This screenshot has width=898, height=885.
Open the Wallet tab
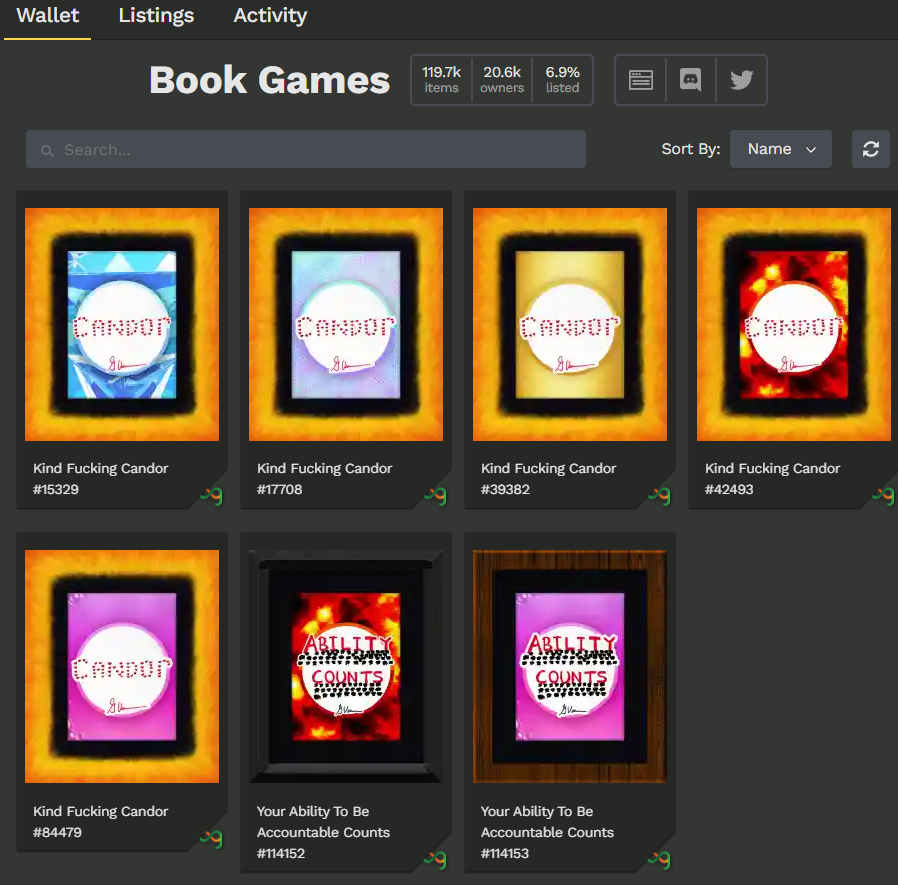coord(48,15)
